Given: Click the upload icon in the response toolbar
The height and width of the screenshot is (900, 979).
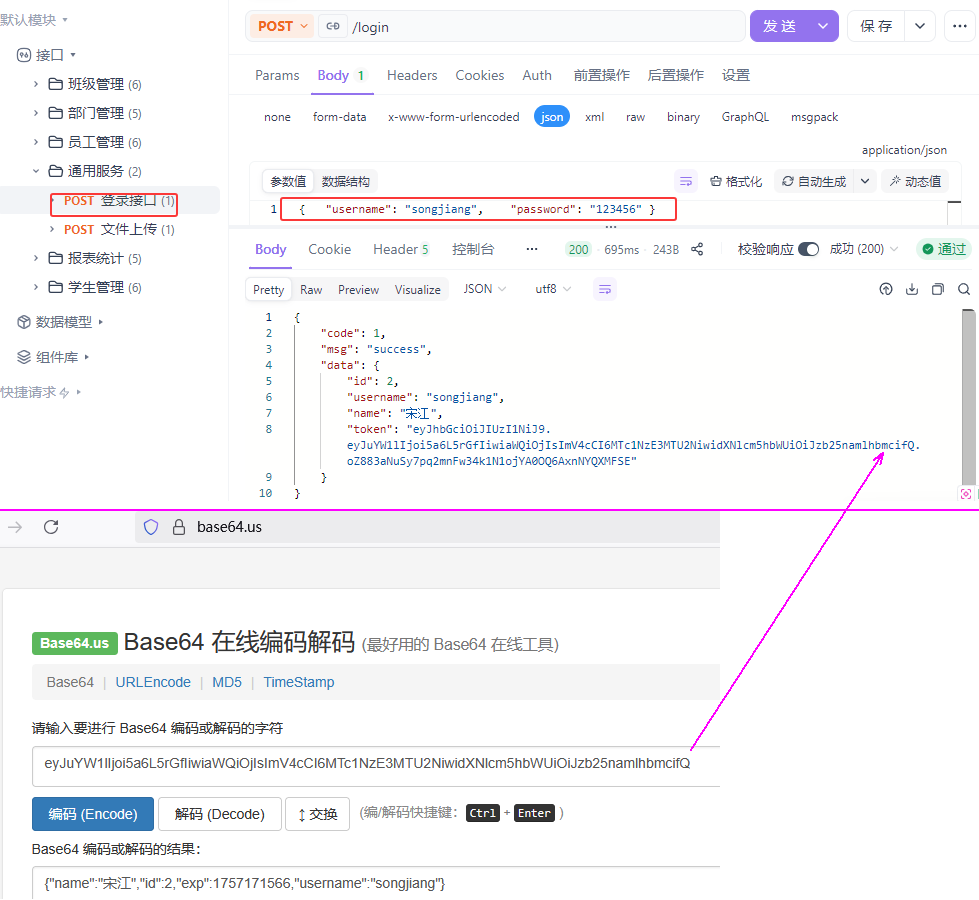Looking at the screenshot, I should [x=886, y=289].
